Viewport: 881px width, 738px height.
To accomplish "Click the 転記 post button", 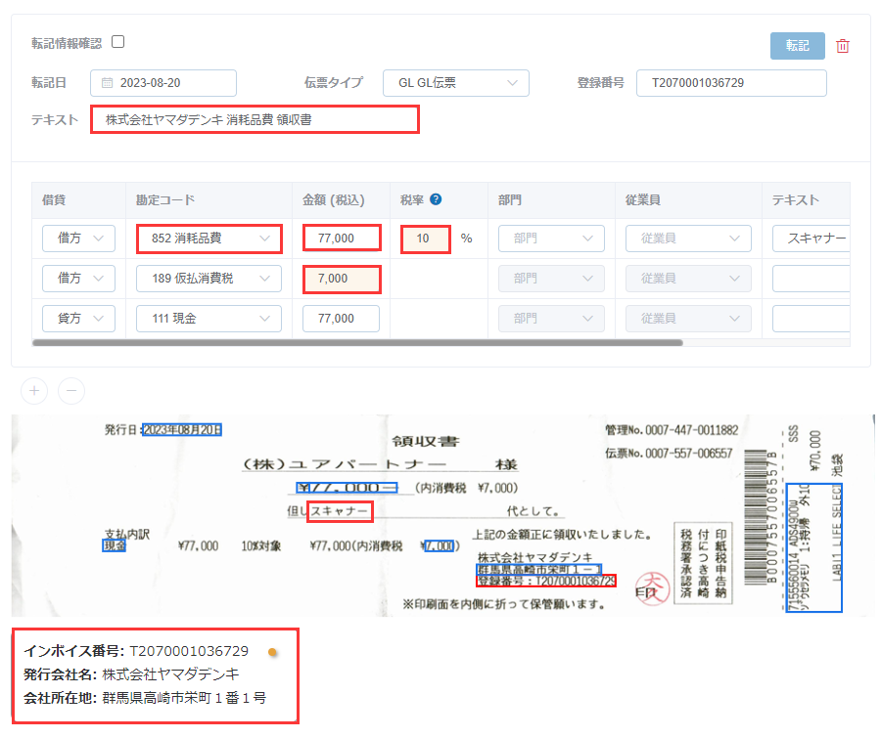I will [797, 46].
